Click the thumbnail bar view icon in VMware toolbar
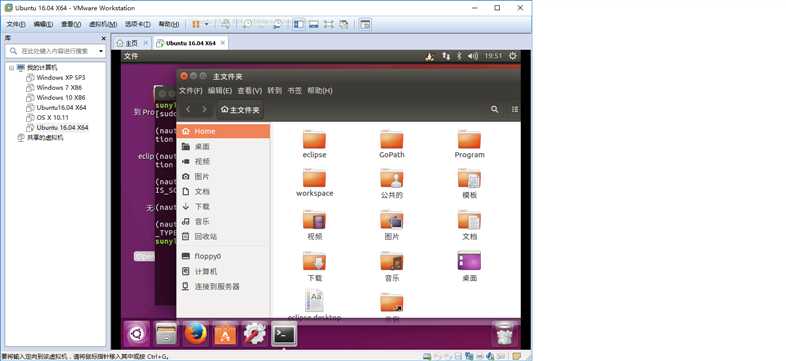786x361 pixels. [314, 24]
